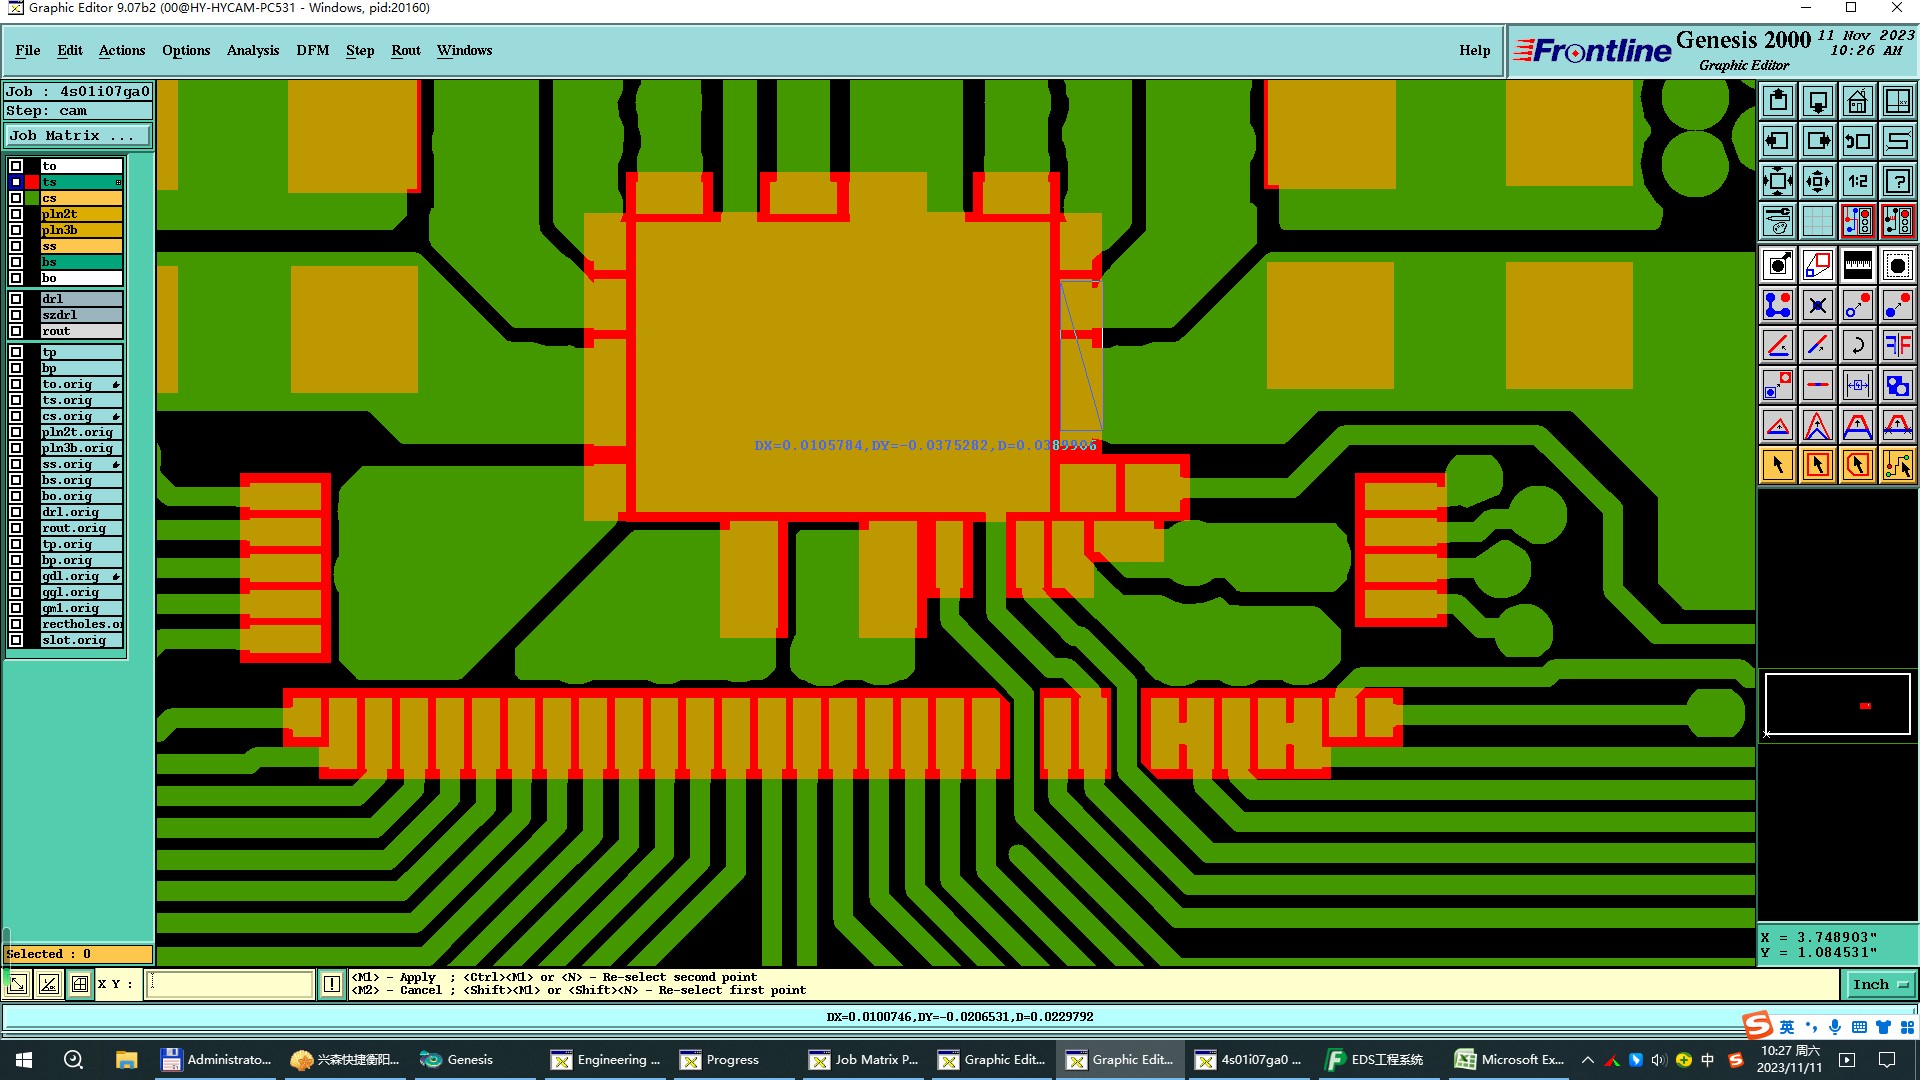This screenshot has width=1920, height=1080.
Task: Open the Analysis menu
Action: (x=252, y=50)
